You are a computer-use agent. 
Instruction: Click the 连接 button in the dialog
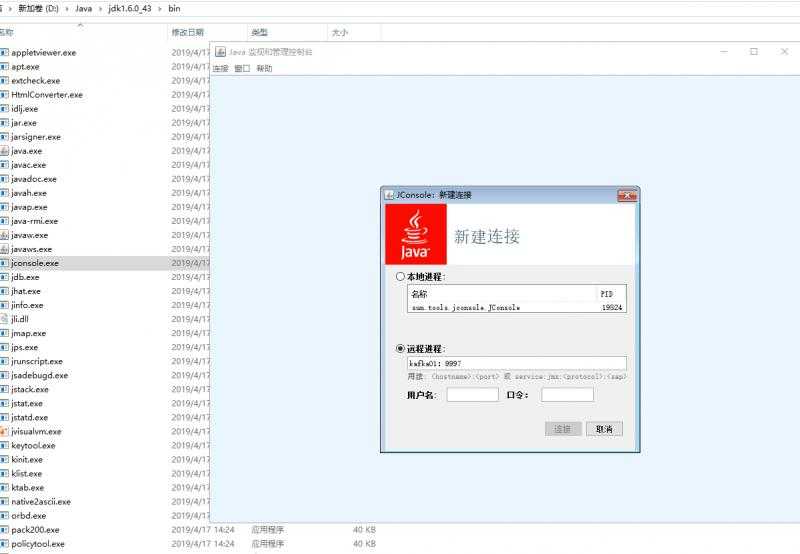563,429
